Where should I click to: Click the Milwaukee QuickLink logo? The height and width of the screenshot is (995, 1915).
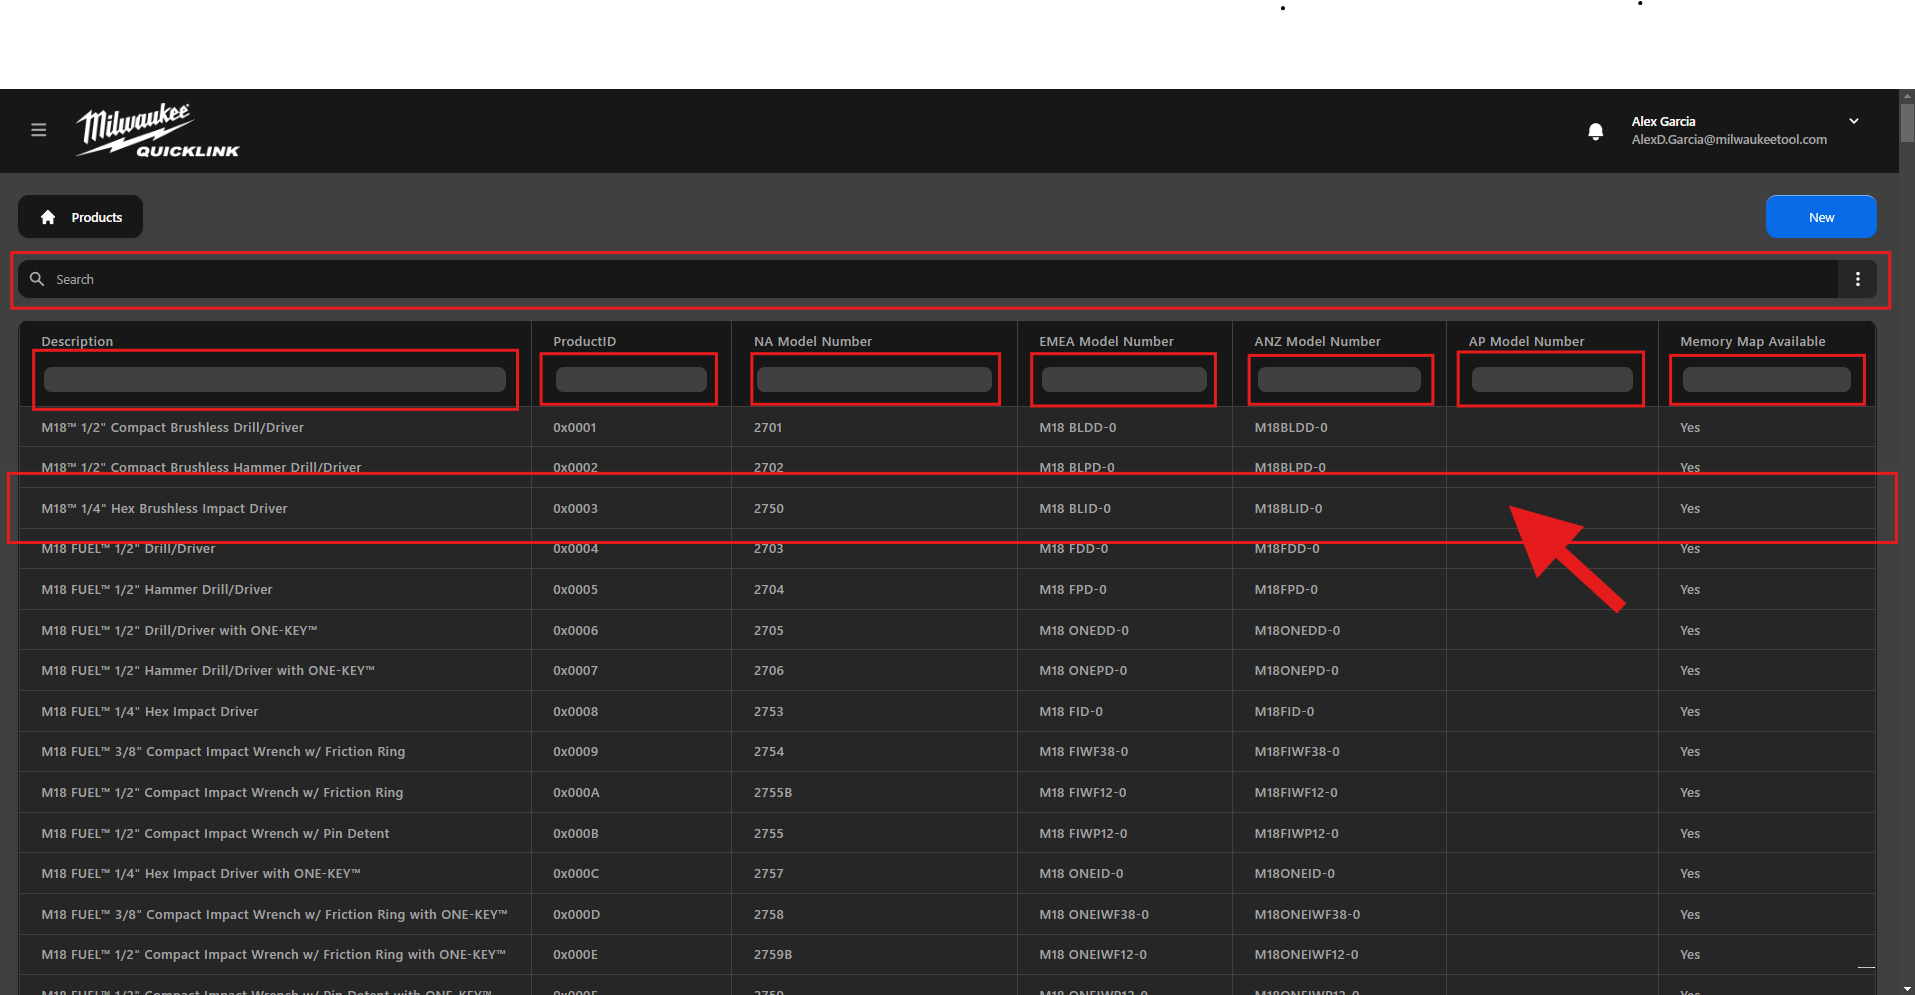[x=158, y=130]
